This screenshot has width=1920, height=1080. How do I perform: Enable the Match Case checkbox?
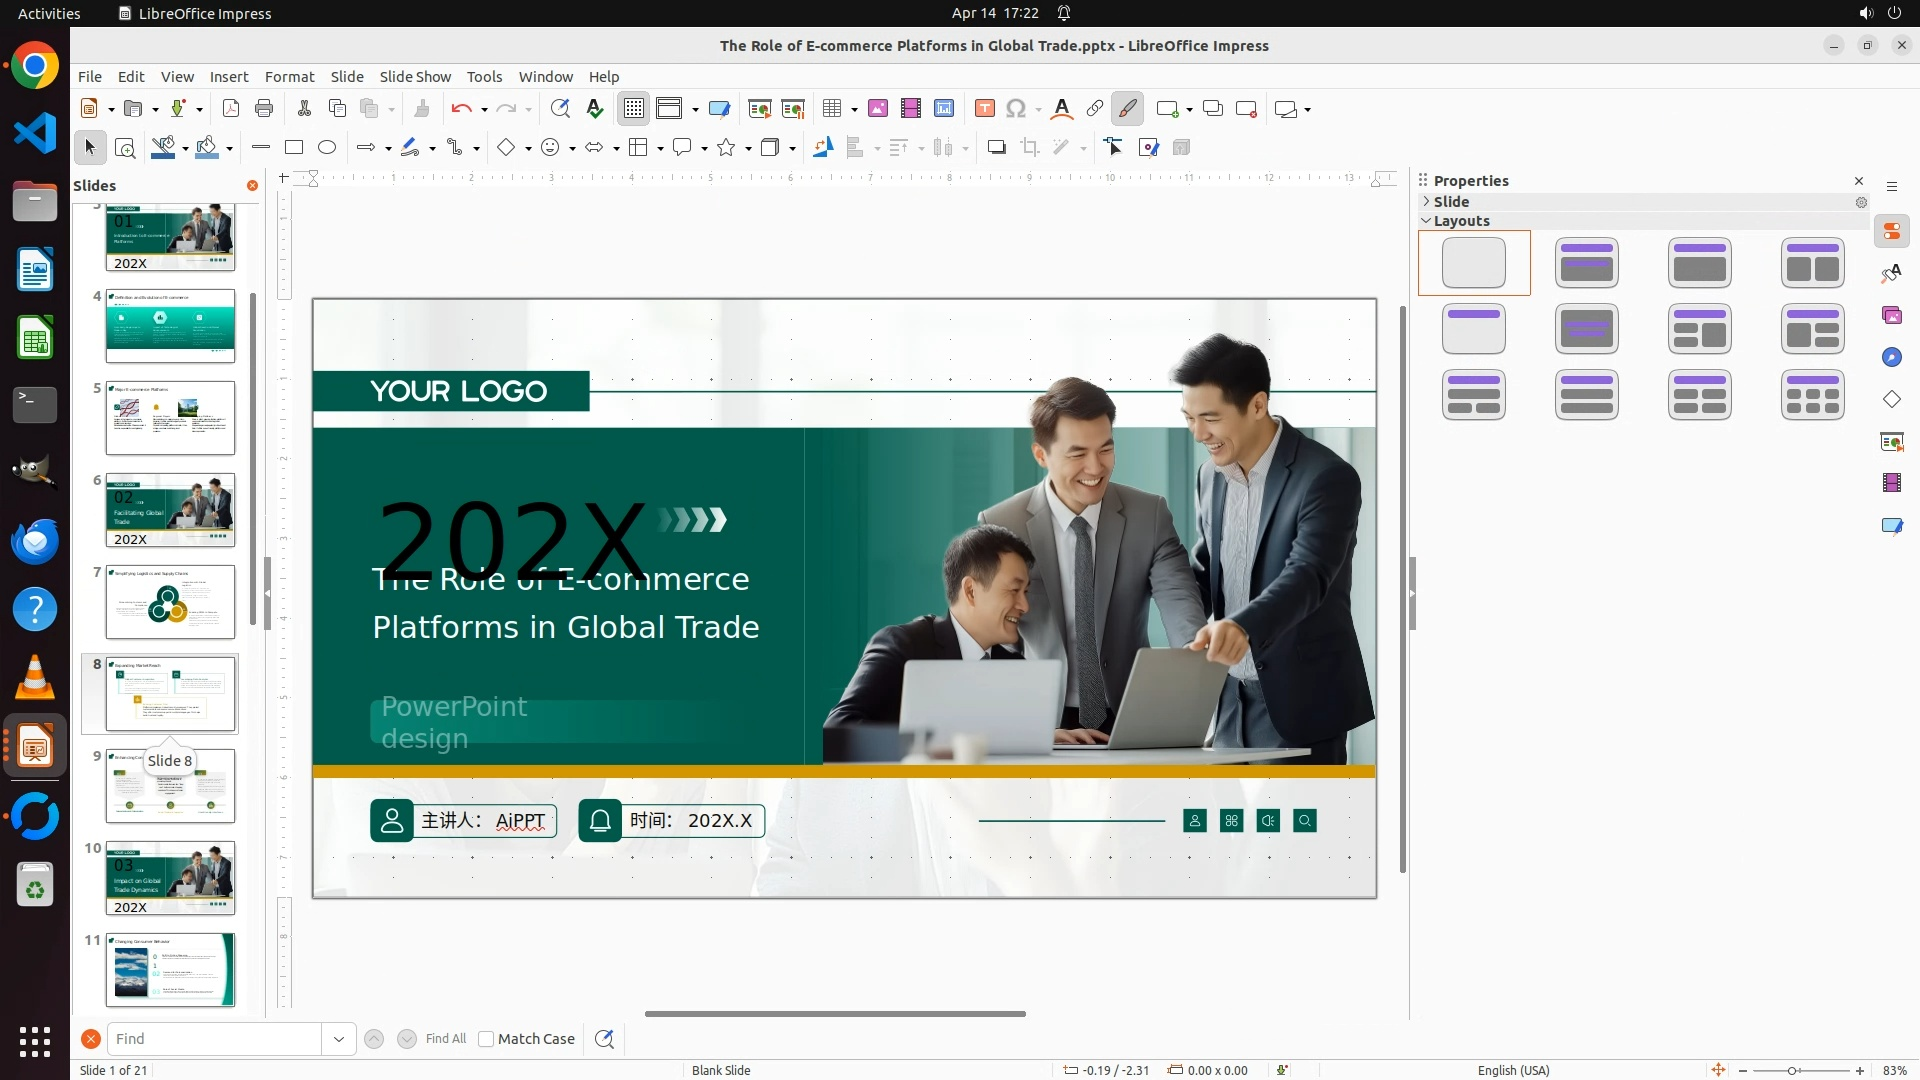tap(486, 1039)
